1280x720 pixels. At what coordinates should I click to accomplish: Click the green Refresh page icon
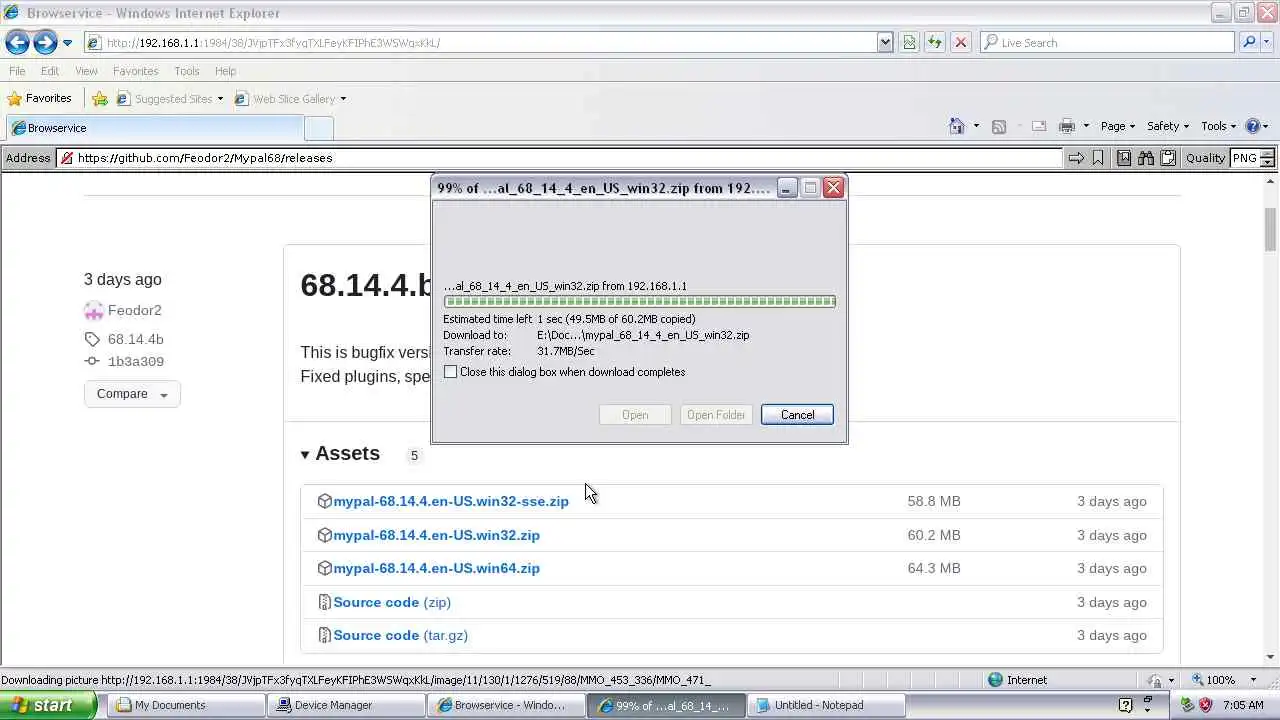click(934, 42)
